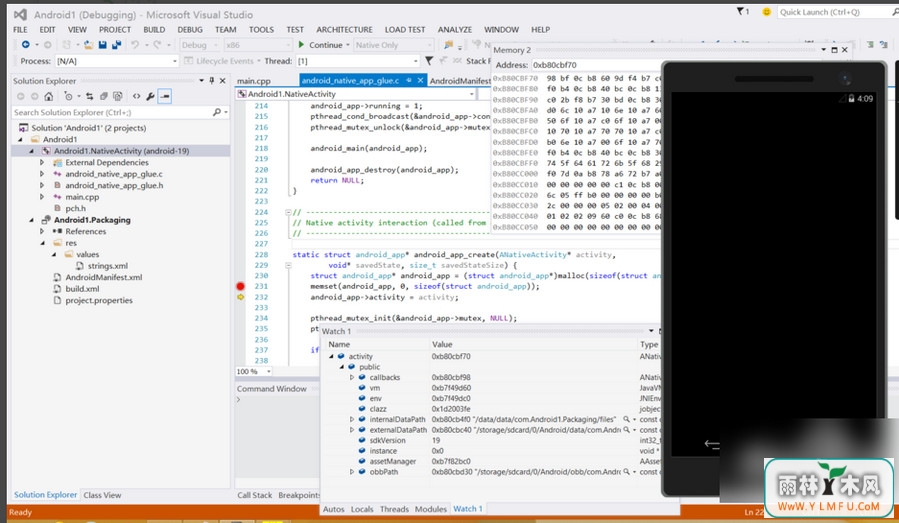Click the Save file toolbar icon
899x523 pixels.
pos(103,45)
